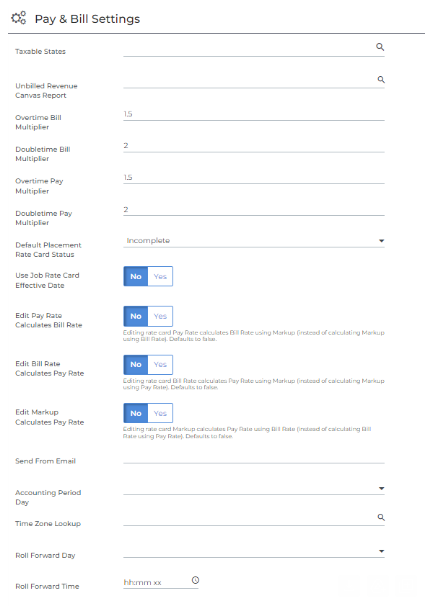Viewport: 445px width, 615px height.
Task: Select the Overtime Pay Multiplier input
Action: tap(254, 178)
